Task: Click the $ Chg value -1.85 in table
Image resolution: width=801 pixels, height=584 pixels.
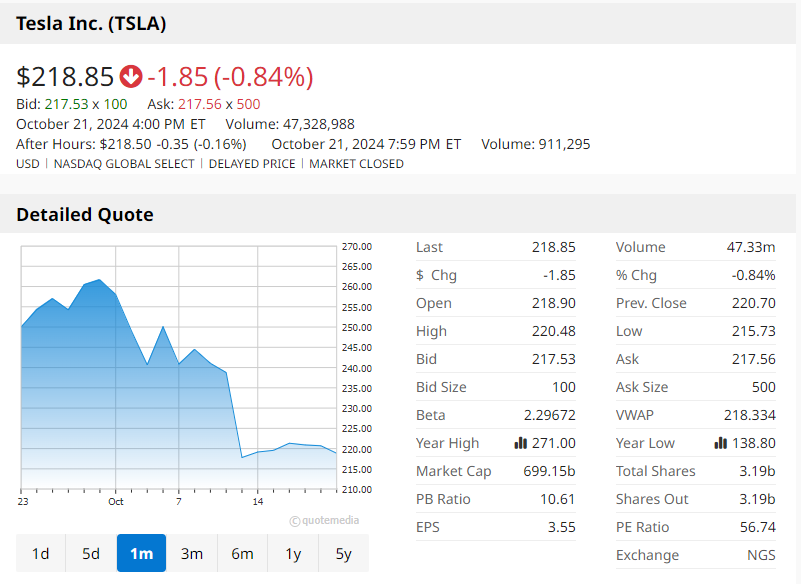Action: pyautogui.click(x=559, y=275)
